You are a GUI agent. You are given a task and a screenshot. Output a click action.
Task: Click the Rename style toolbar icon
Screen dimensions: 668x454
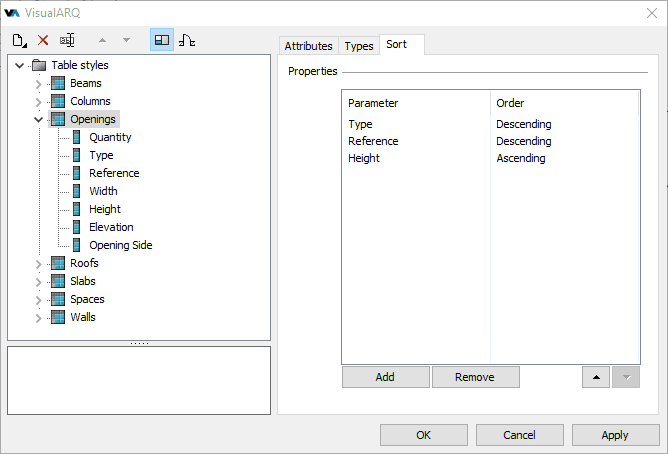pos(67,40)
